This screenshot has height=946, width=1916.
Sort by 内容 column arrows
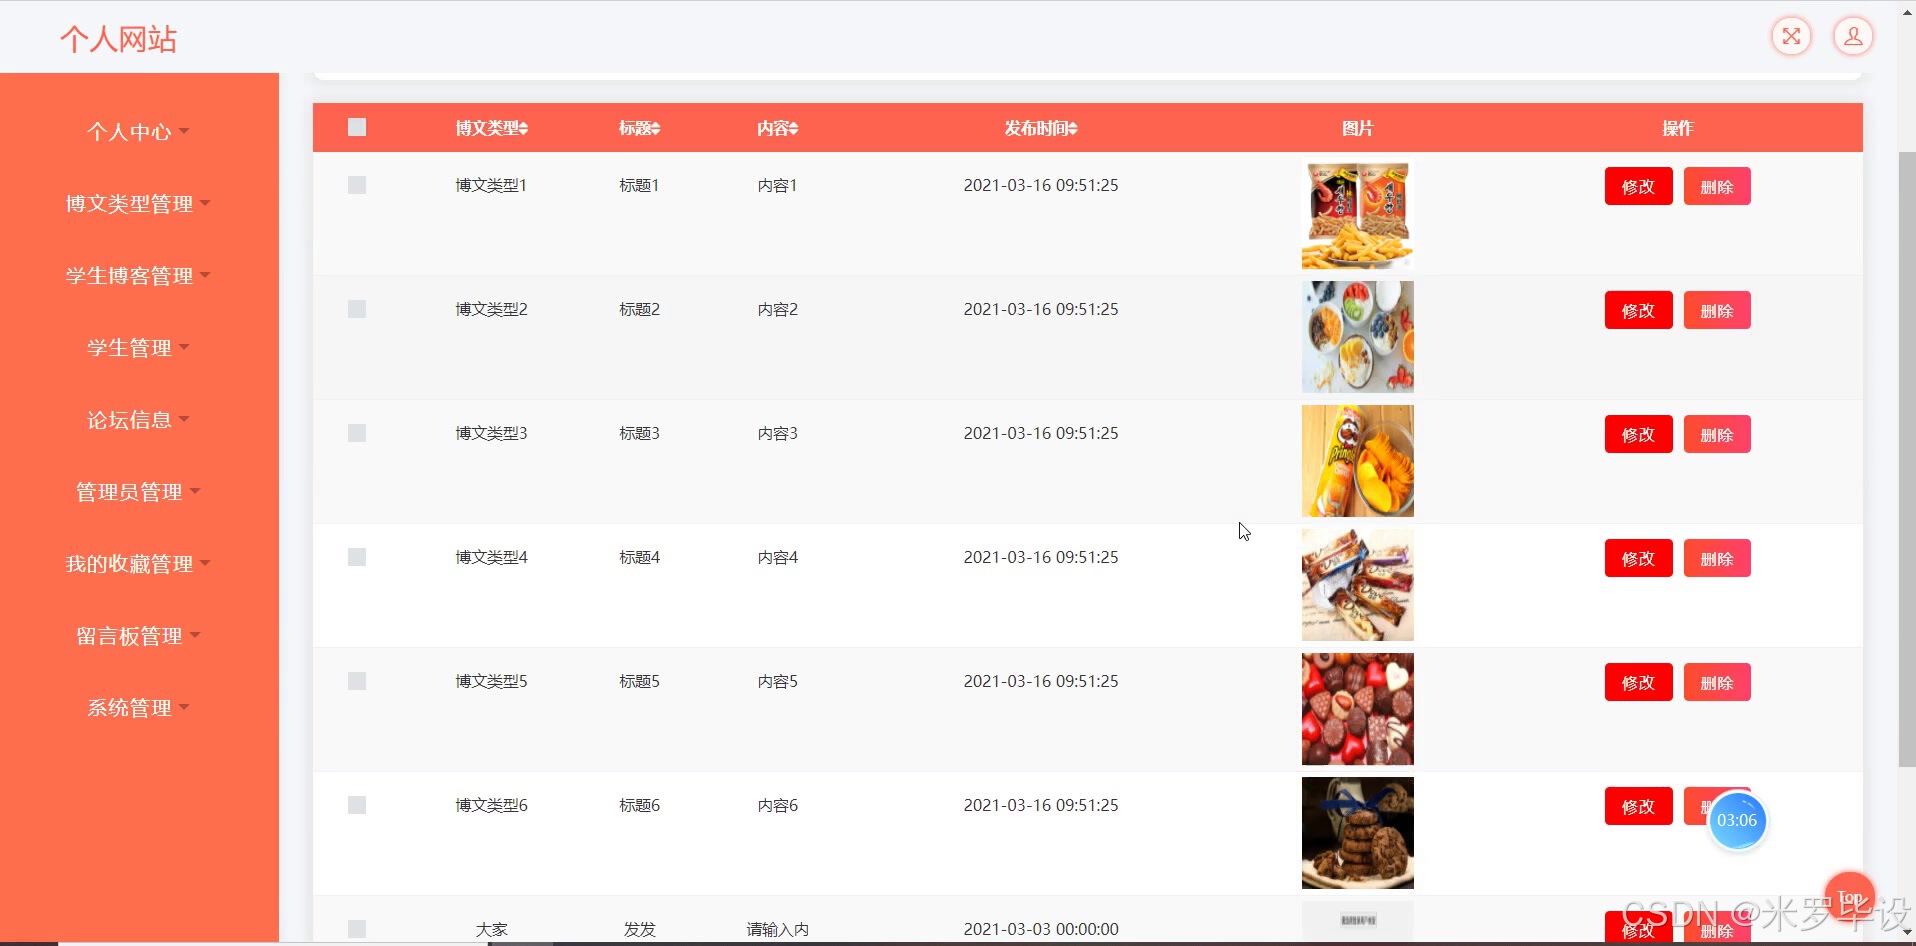(793, 128)
